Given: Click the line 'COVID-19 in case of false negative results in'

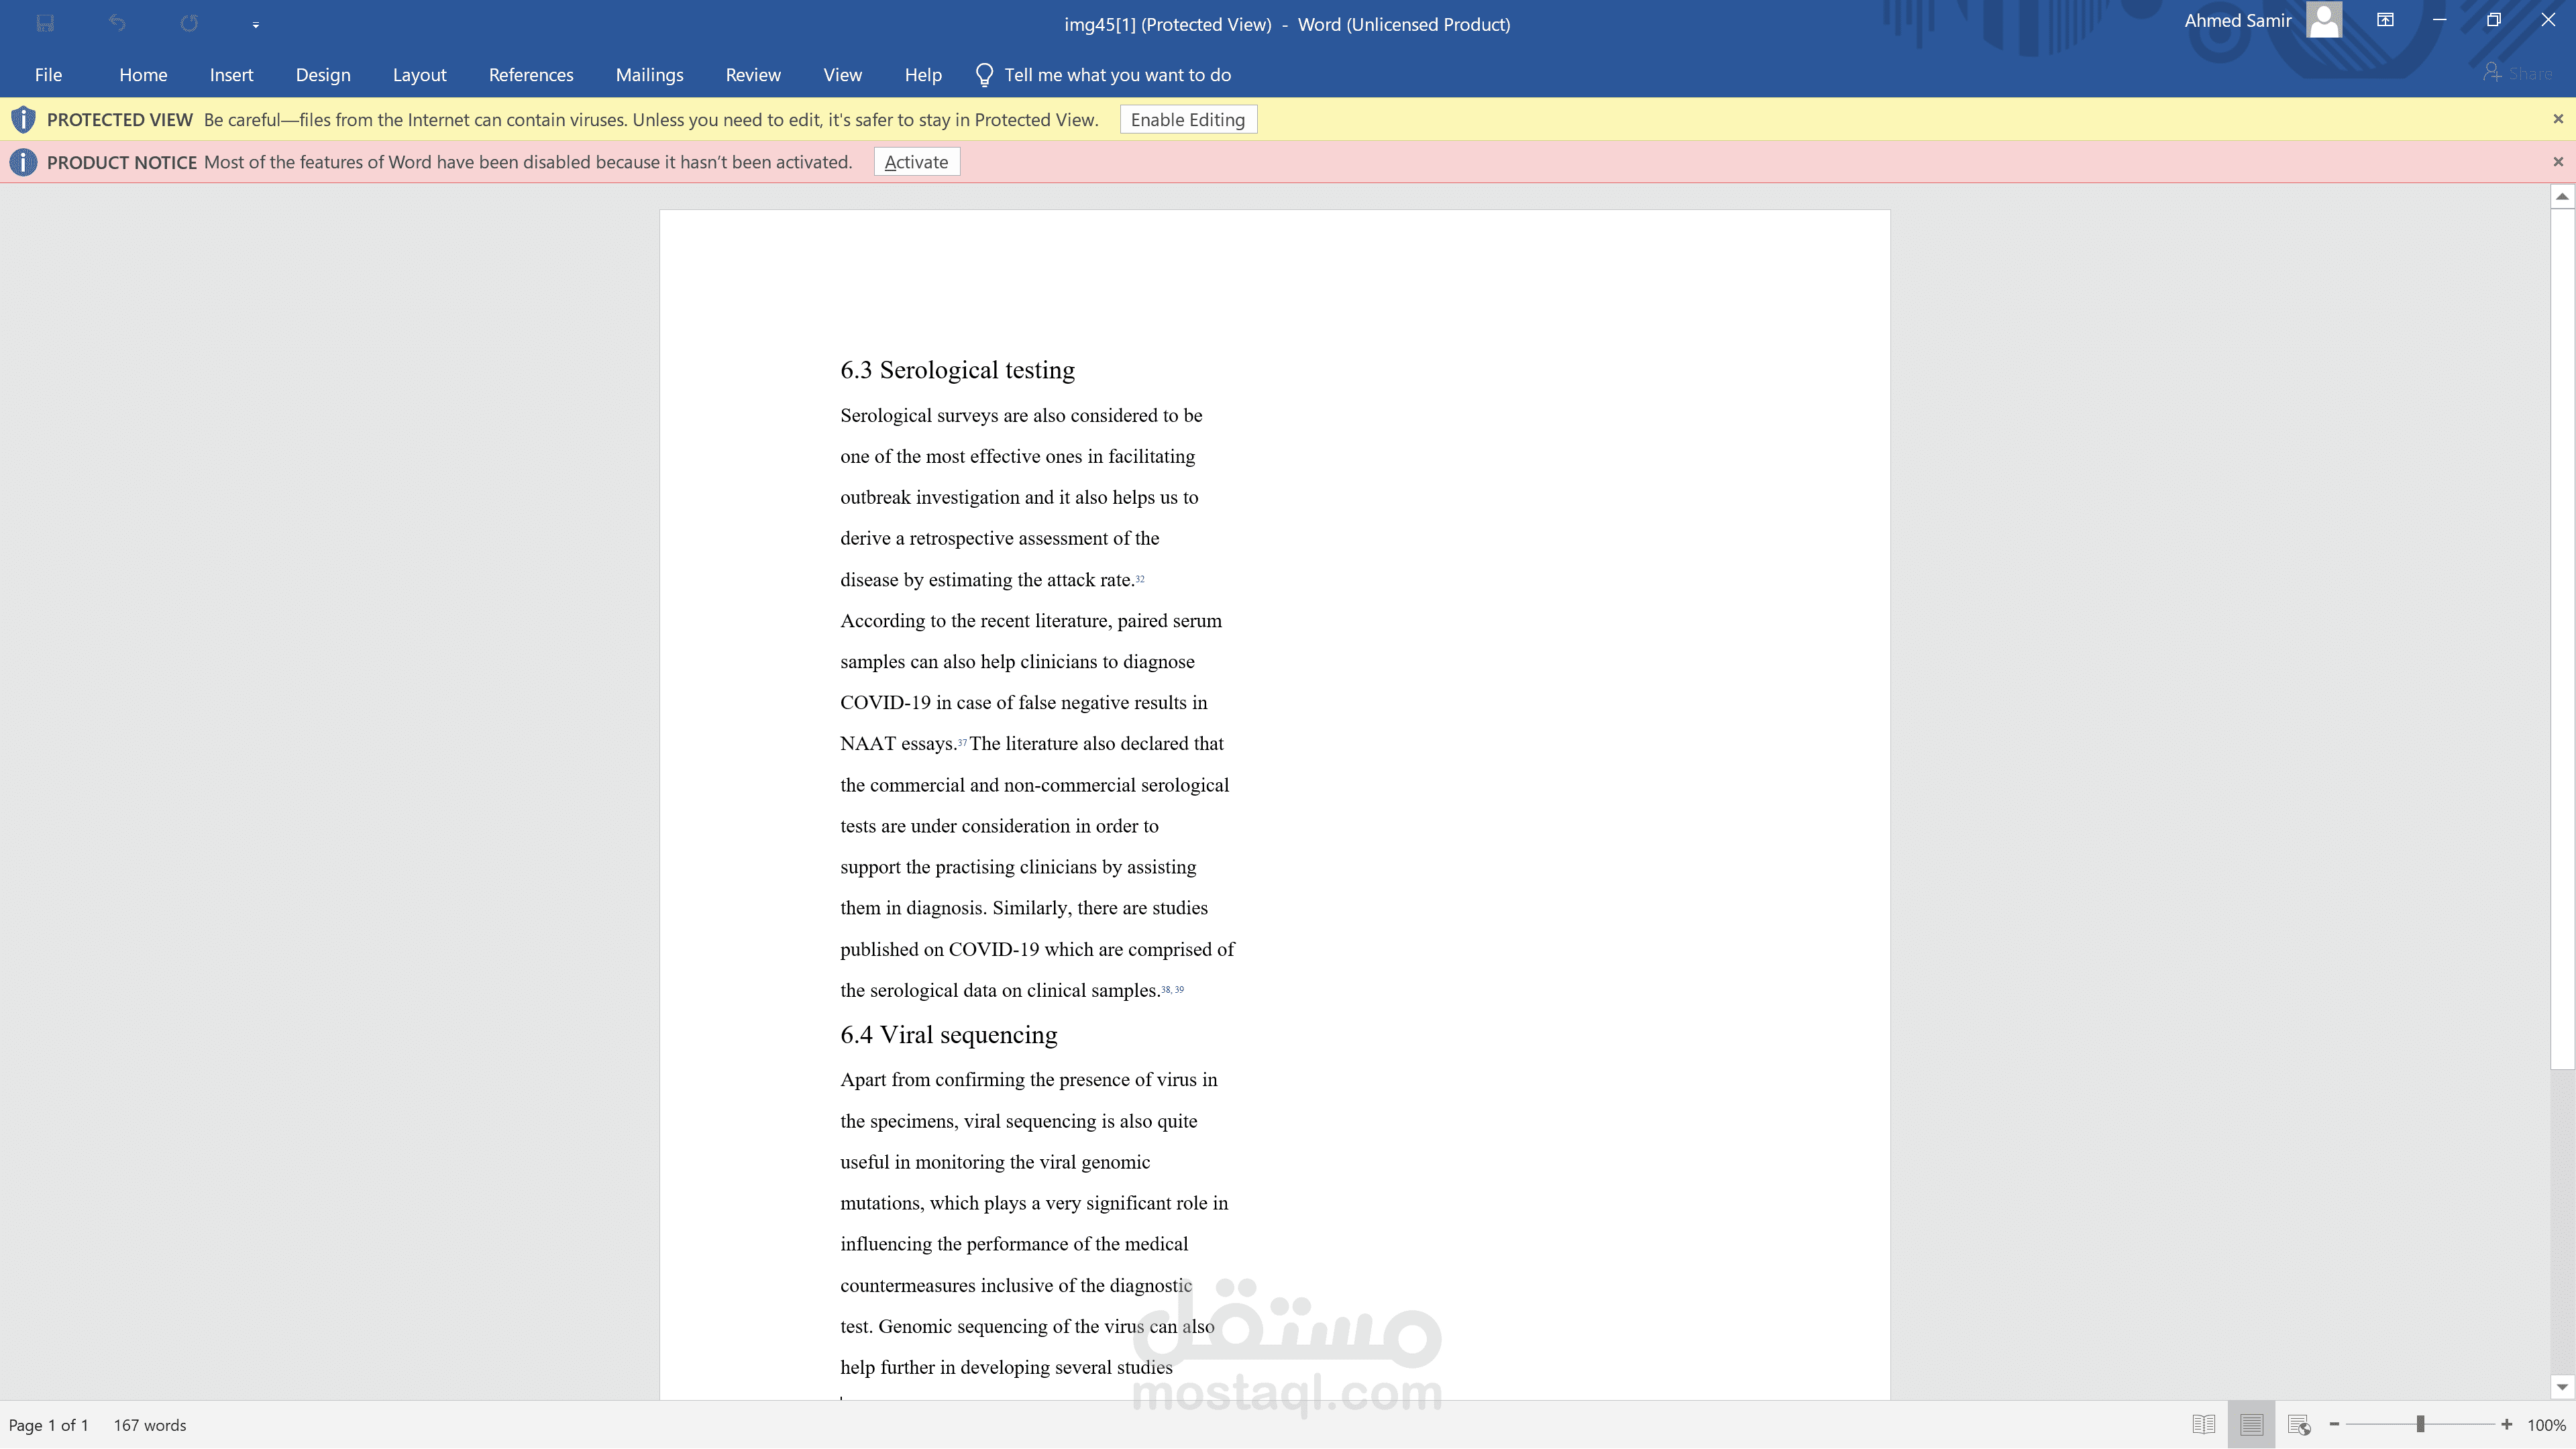Looking at the screenshot, I should coord(1023,702).
